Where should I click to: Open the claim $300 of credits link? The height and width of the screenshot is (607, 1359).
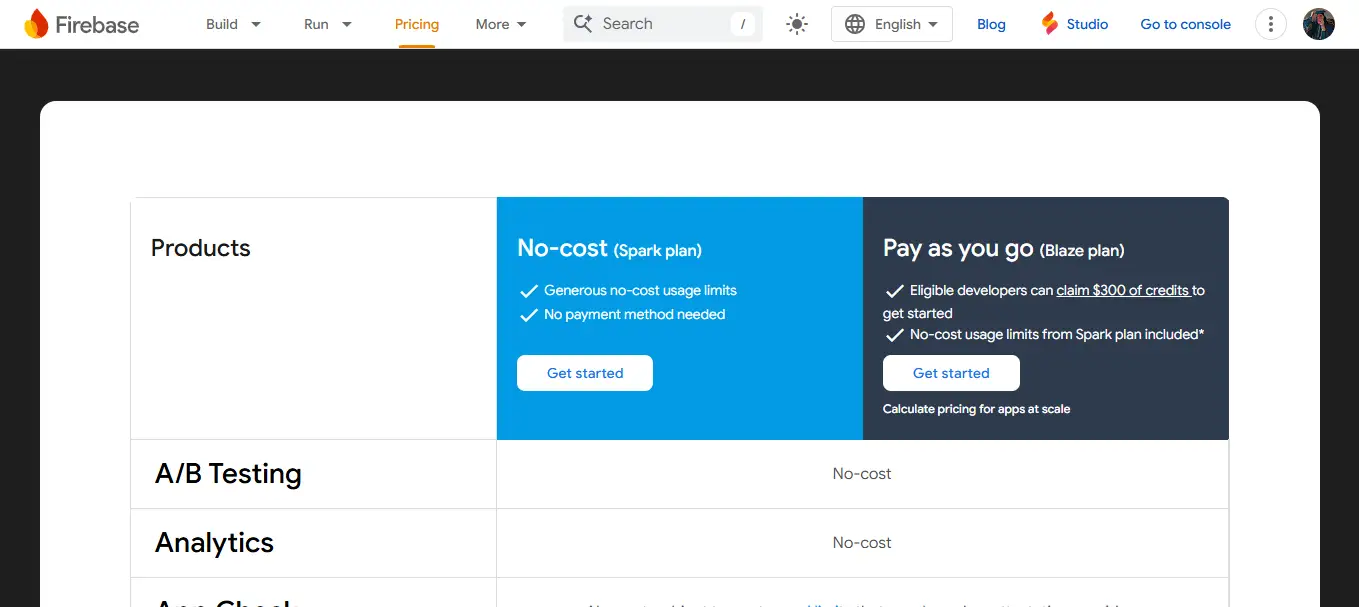(x=1122, y=290)
